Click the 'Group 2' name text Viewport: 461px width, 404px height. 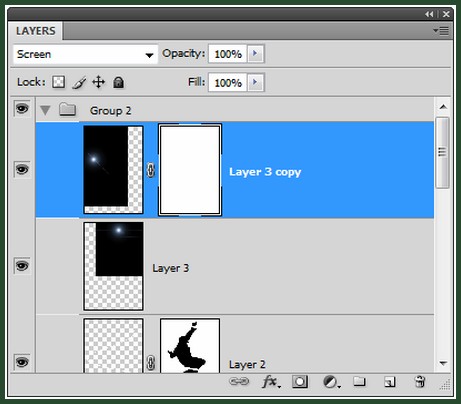[x=110, y=110]
